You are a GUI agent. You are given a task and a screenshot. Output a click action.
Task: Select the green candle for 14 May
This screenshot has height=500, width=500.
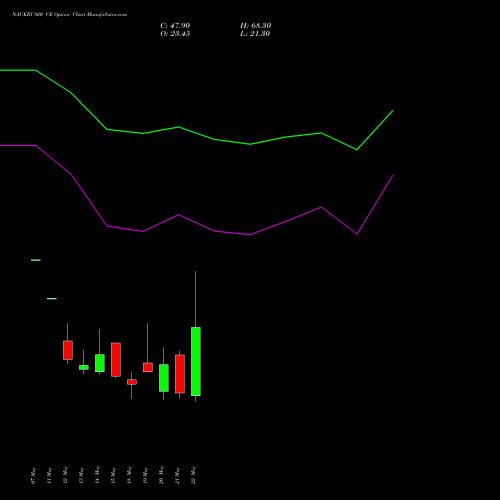tap(100, 363)
